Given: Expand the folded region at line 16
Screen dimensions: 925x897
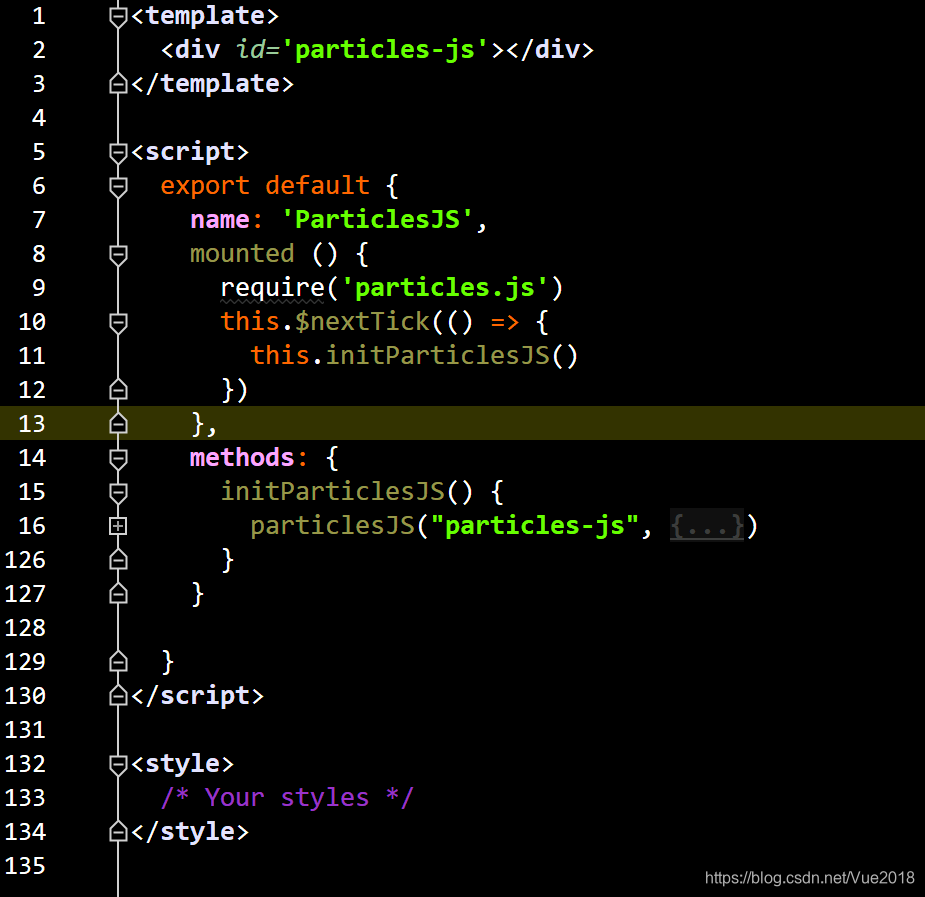Looking at the screenshot, I should 118,526.
